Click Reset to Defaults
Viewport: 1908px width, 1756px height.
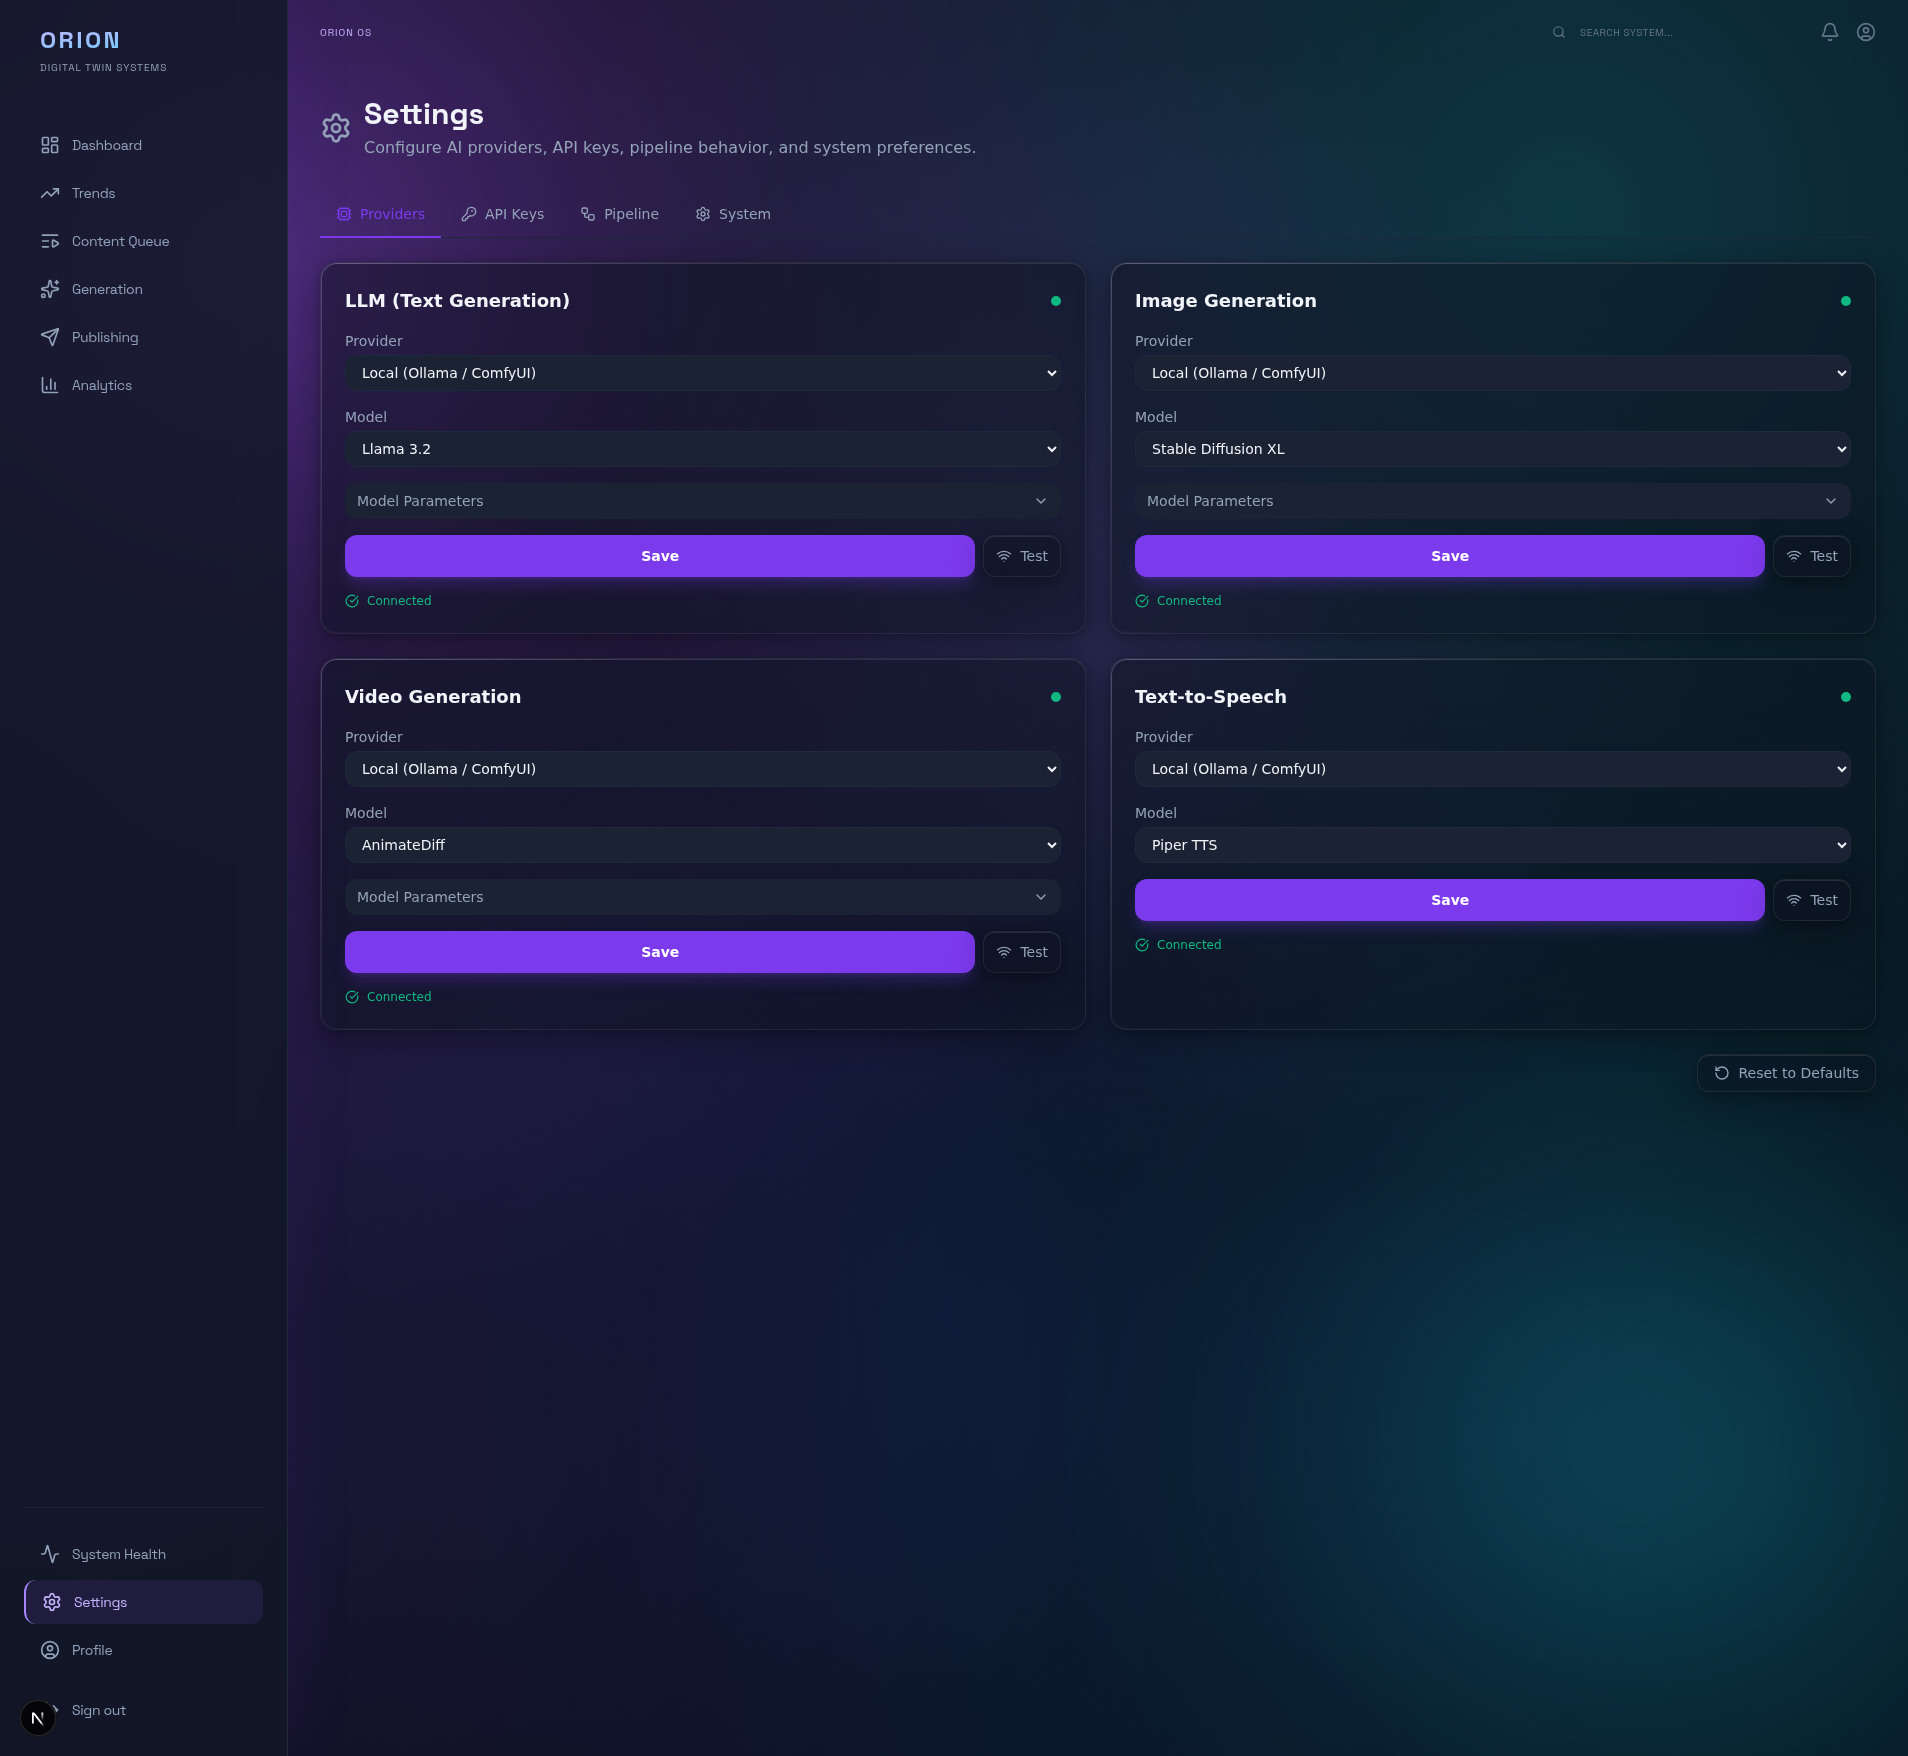coord(1786,1073)
